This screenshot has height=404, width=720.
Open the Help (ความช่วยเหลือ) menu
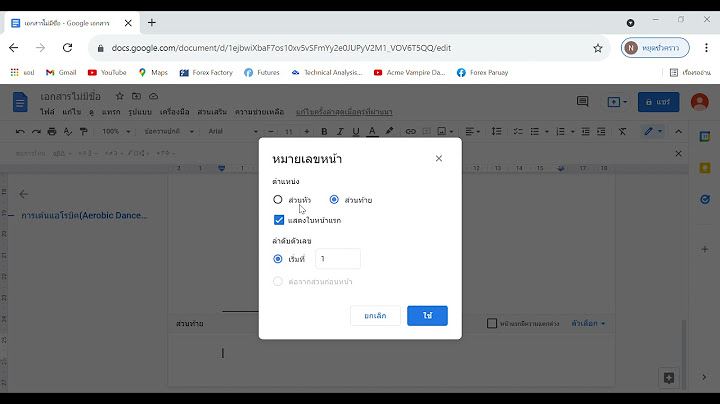pyautogui.click(x=259, y=112)
